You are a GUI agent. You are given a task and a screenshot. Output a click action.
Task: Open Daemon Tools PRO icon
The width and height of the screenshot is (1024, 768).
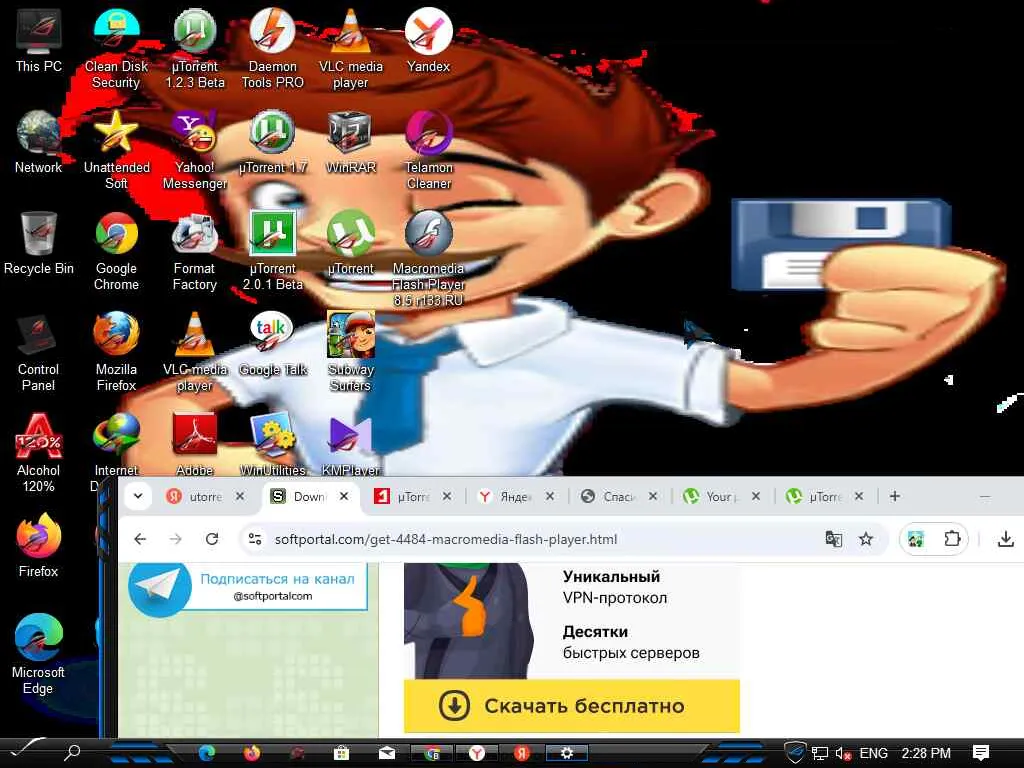(x=272, y=49)
